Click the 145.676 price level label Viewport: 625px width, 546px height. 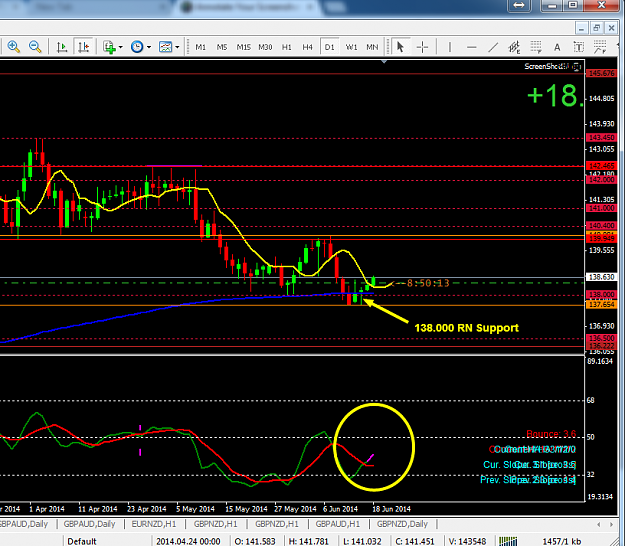pos(601,73)
